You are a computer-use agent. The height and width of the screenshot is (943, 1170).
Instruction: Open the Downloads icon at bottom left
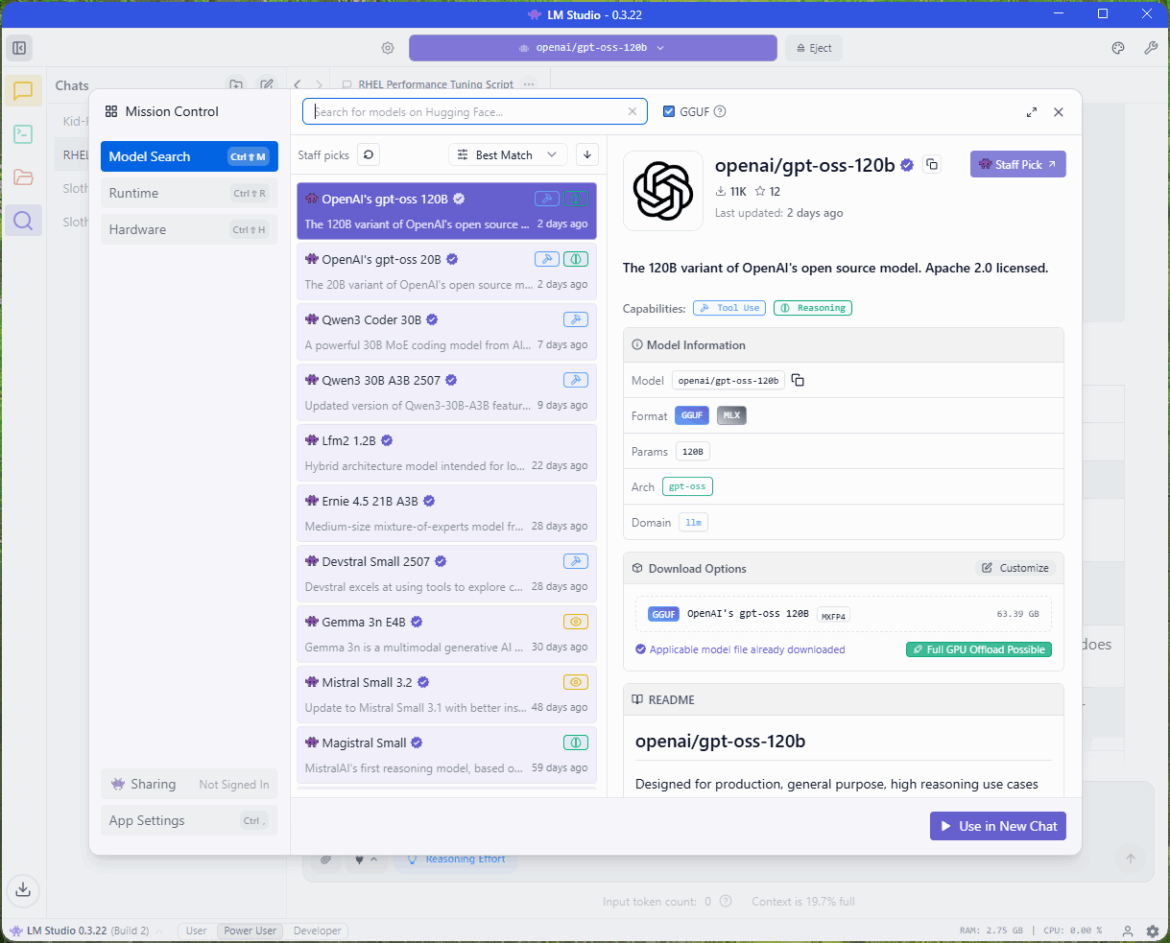coord(23,889)
